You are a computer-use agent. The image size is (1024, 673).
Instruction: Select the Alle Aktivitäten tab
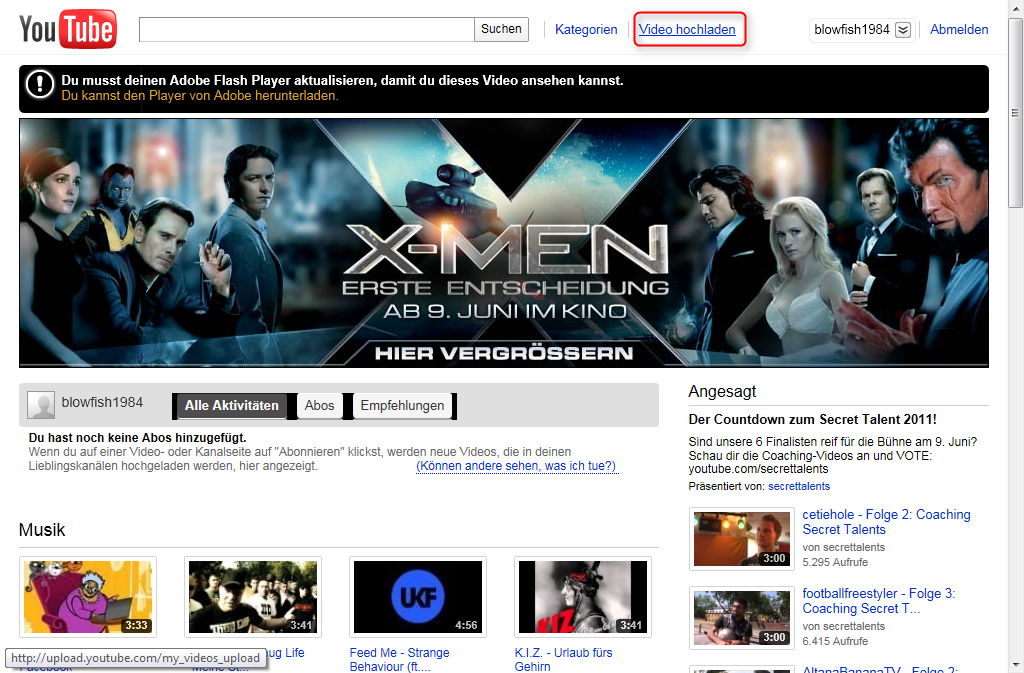coord(231,406)
